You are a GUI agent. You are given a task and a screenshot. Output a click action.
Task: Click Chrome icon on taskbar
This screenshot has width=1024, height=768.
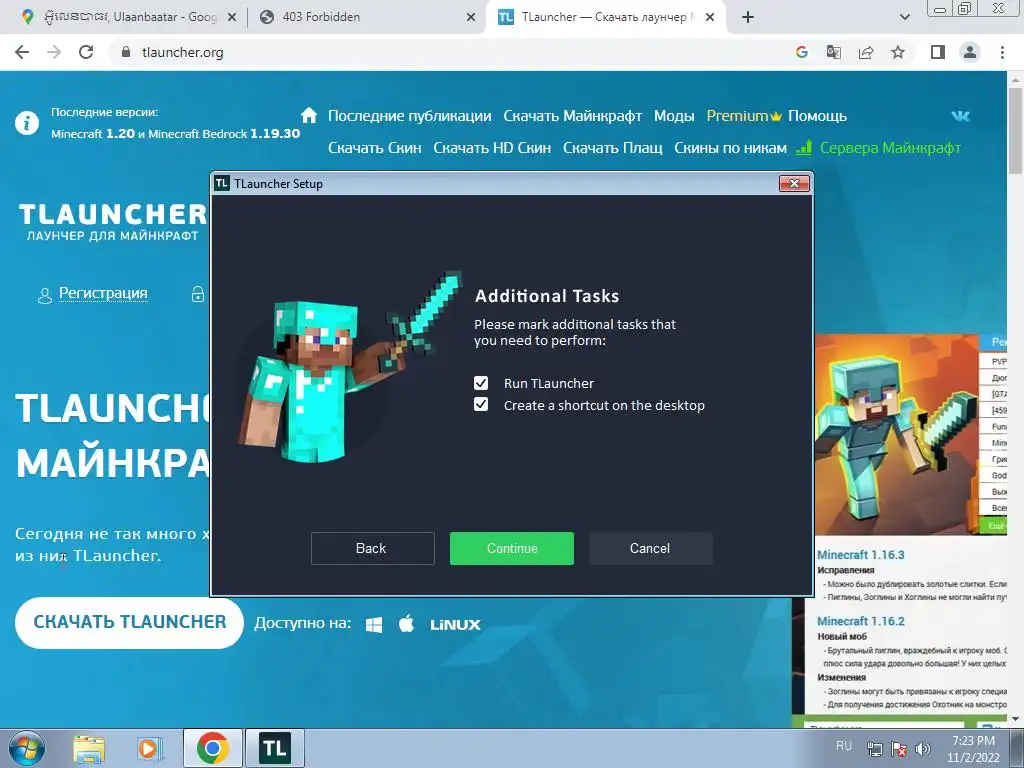[213, 748]
